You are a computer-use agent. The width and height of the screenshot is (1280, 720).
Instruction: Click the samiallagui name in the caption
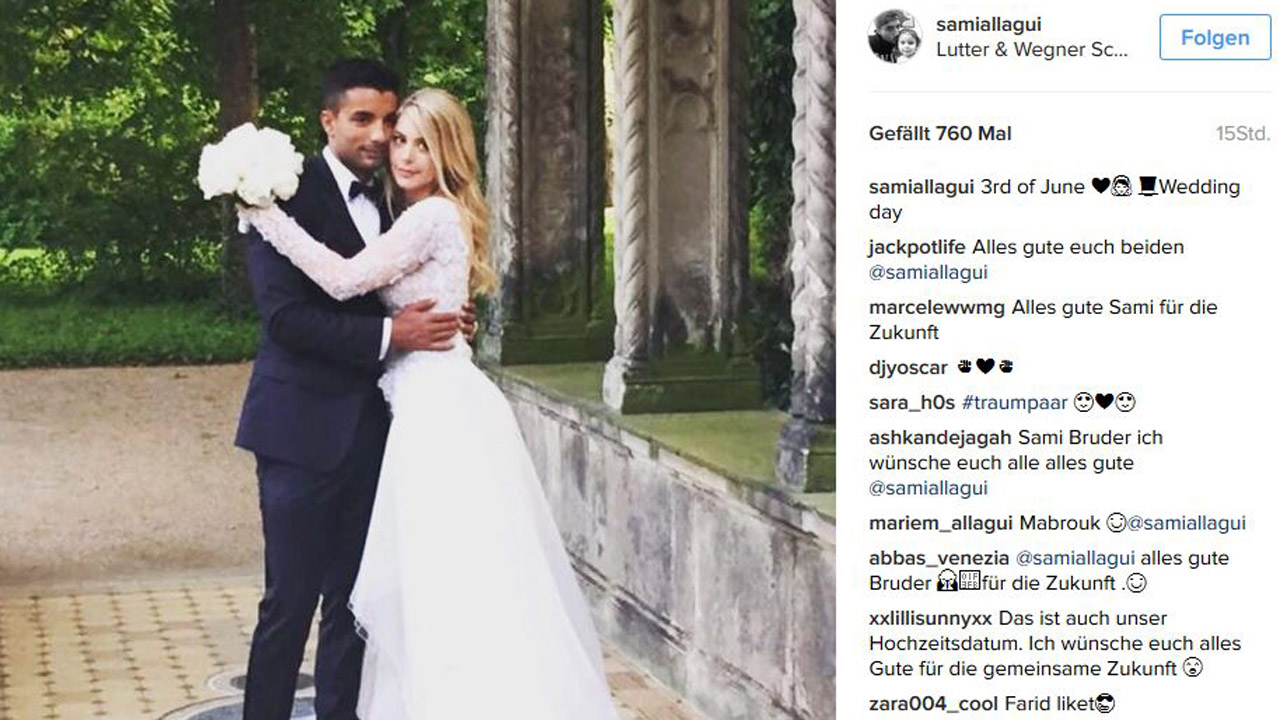pos(921,187)
